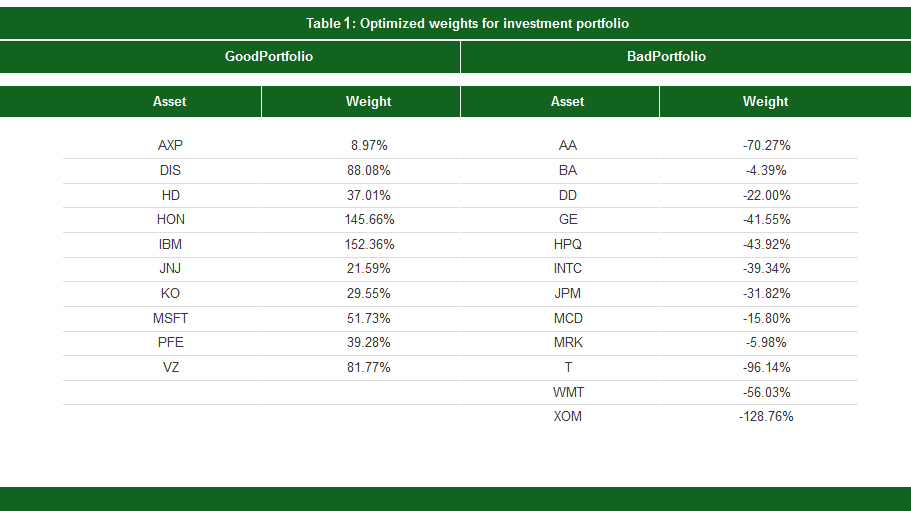Click the VZ weight 81.77%
Image resolution: width=911 pixels, height=511 pixels.
(x=370, y=368)
